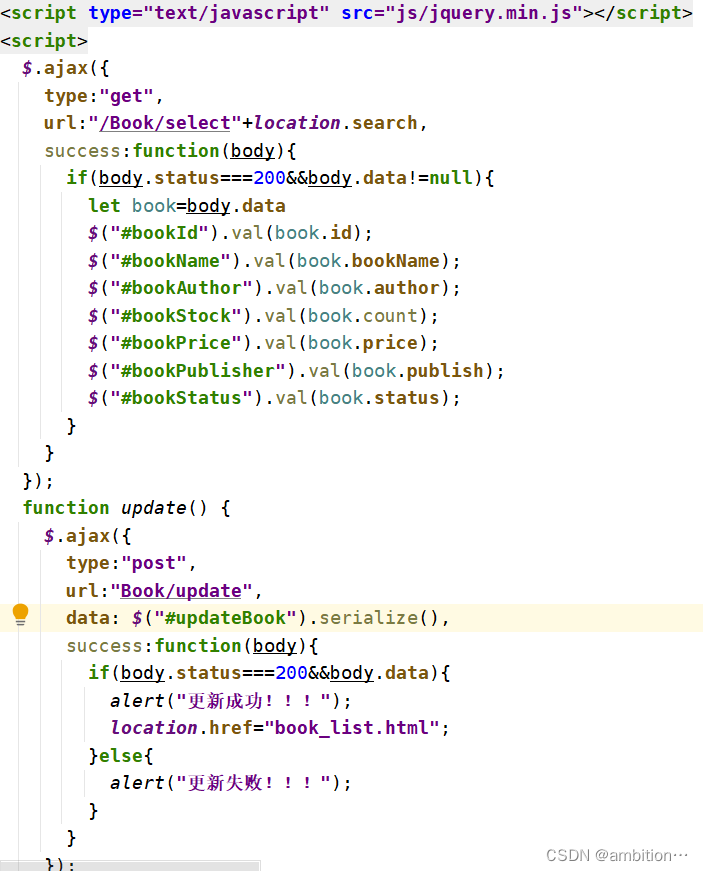Click the let book=body.data line

[x=187, y=206]
